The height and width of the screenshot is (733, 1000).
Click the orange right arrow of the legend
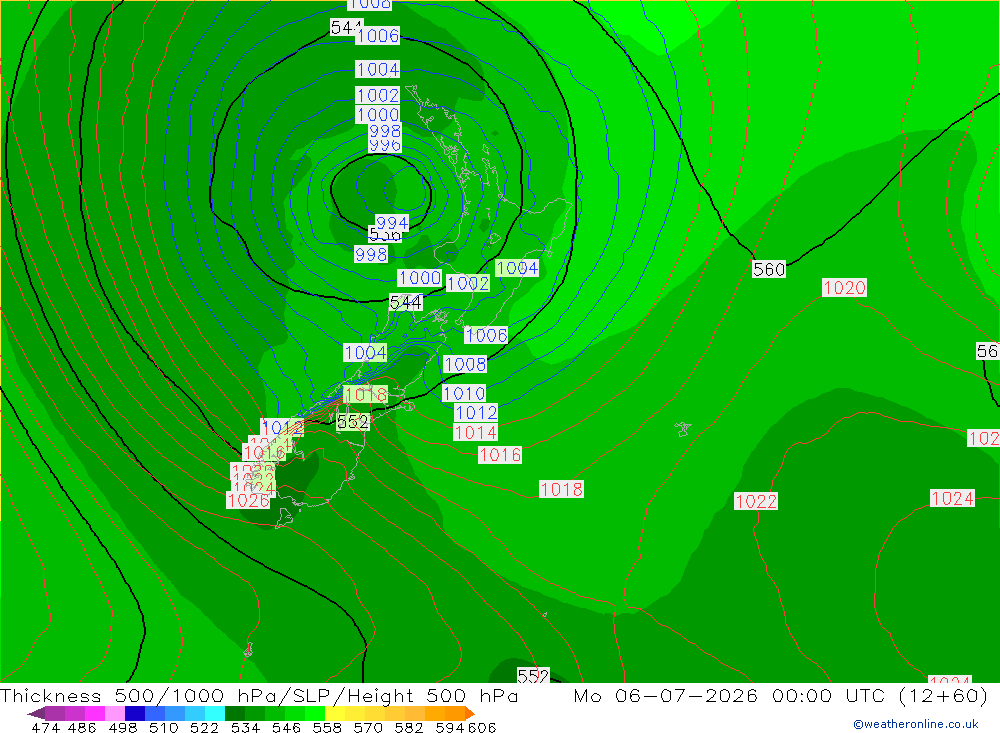click(470, 713)
